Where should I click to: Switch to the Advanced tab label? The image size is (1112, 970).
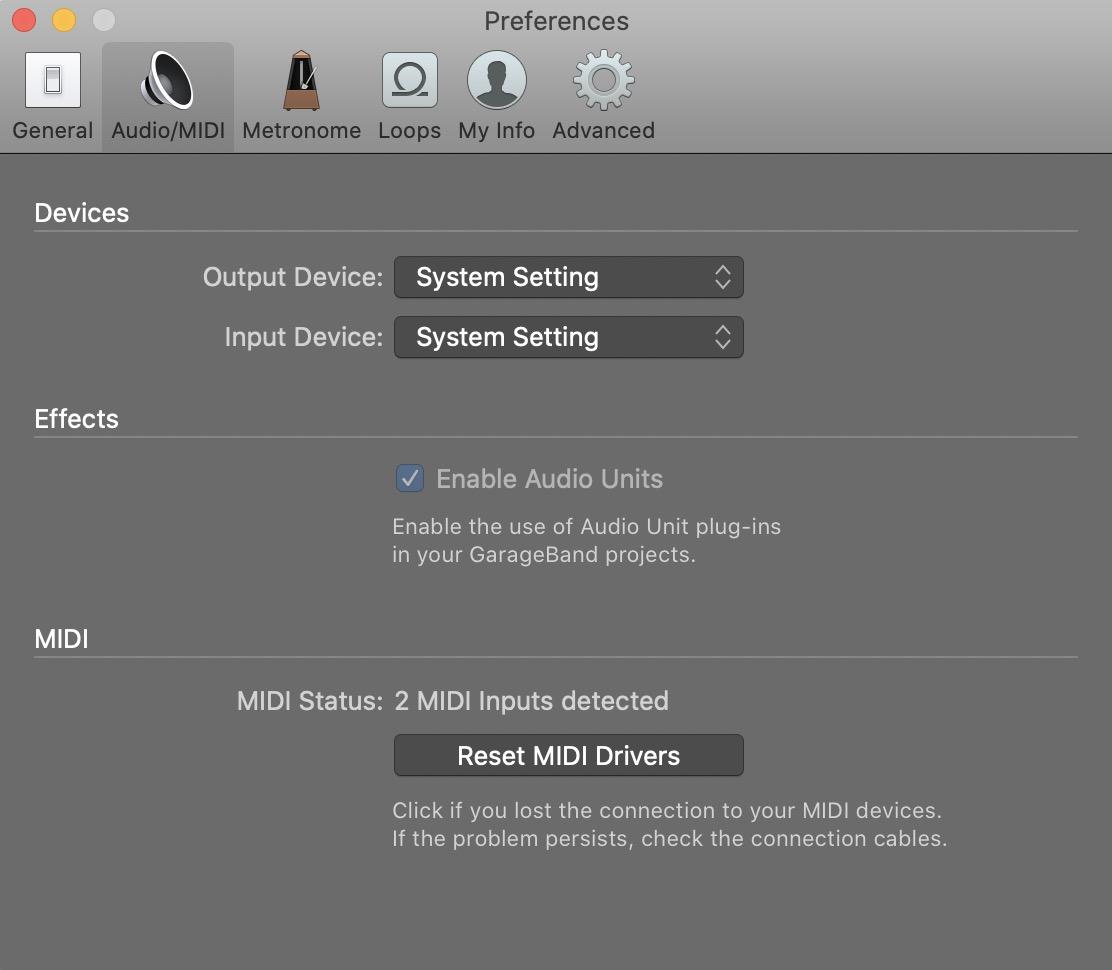(x=603, y=131)
